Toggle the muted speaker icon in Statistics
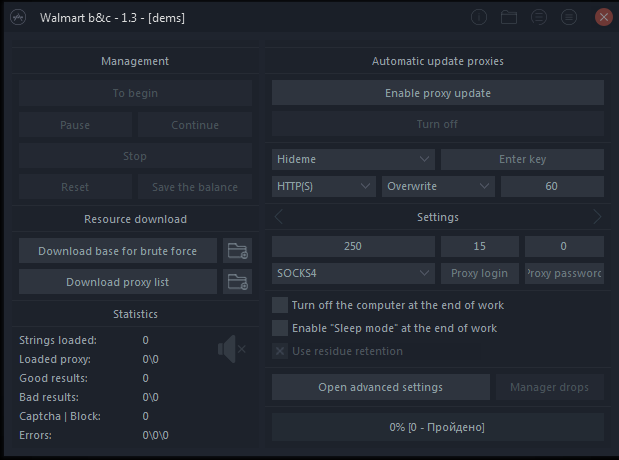 232,349
